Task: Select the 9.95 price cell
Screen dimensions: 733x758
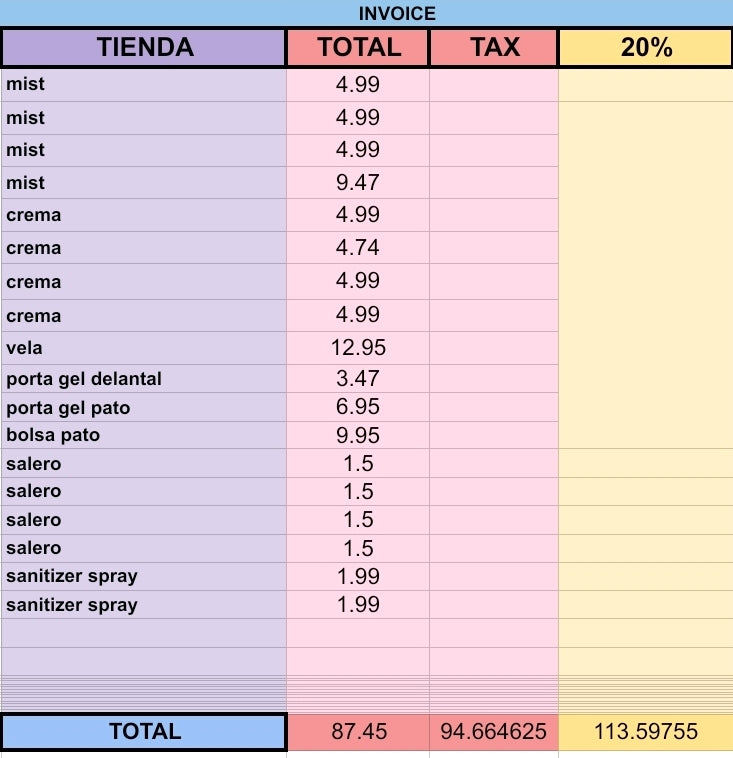Action: (358, 435)
